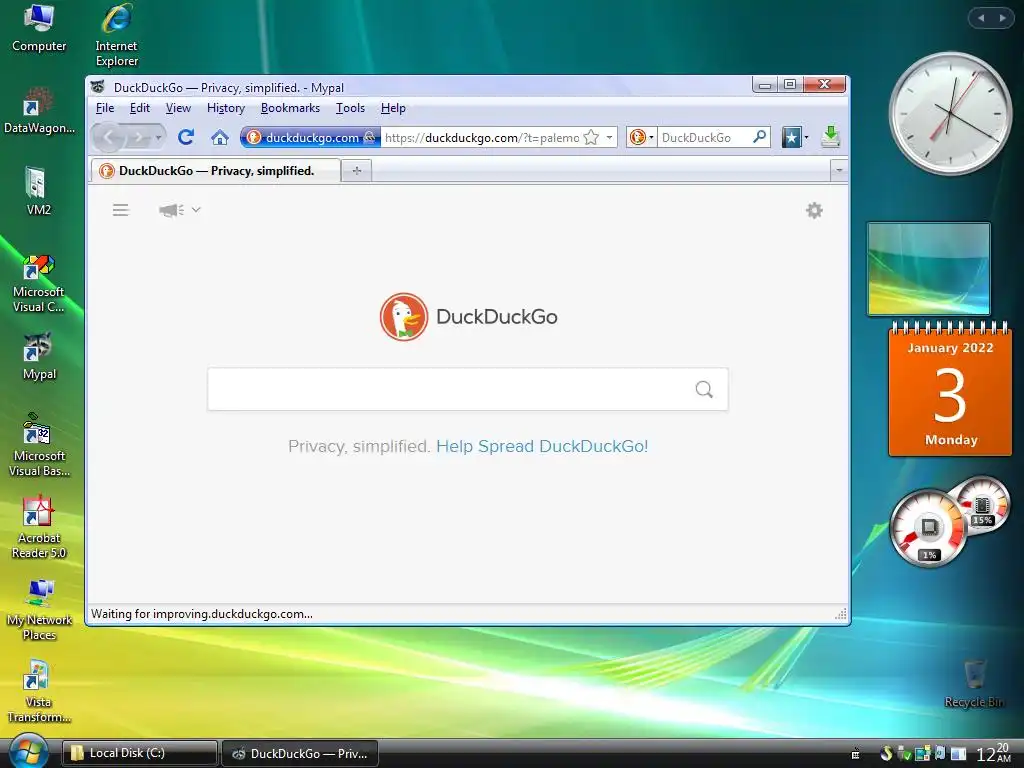Click the main DuckDuckGo search field

tap(468, 389)
